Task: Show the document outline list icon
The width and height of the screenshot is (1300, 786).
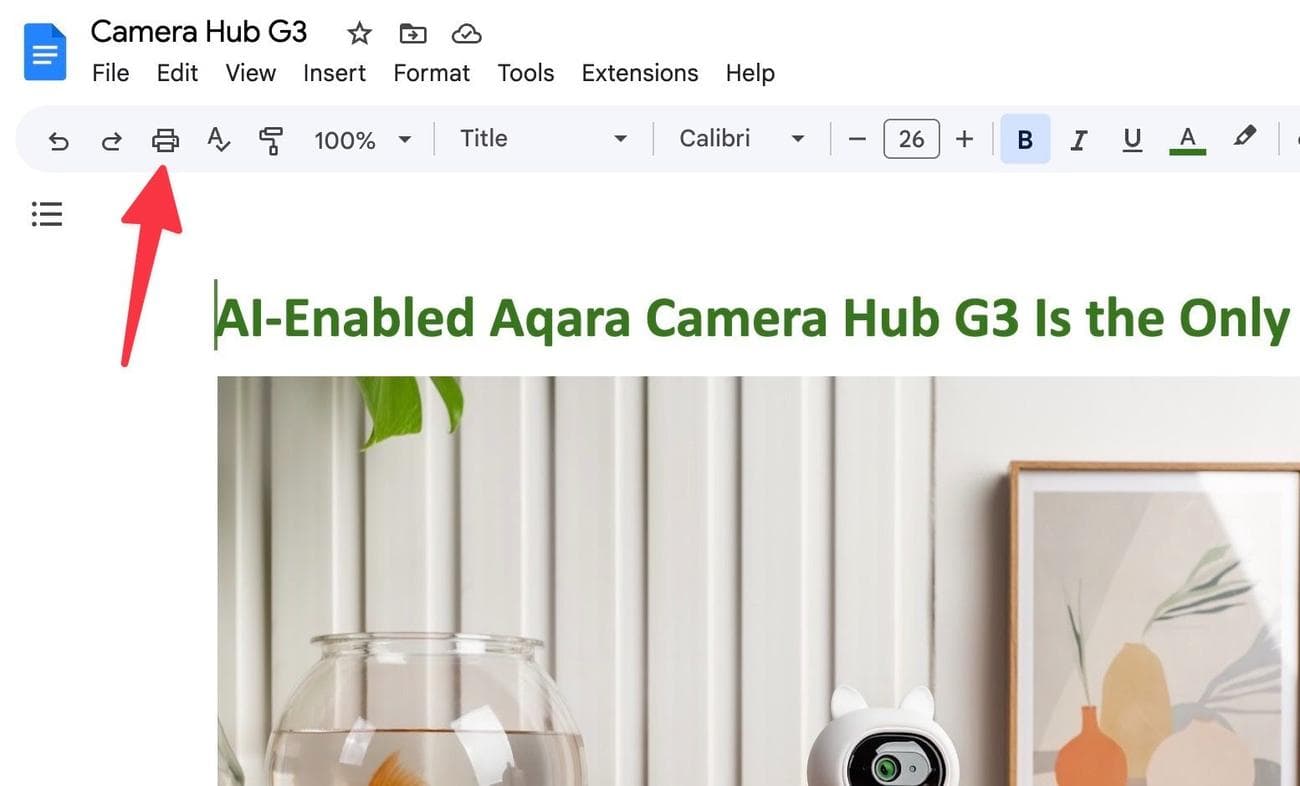Action: (x=47, y=214)
